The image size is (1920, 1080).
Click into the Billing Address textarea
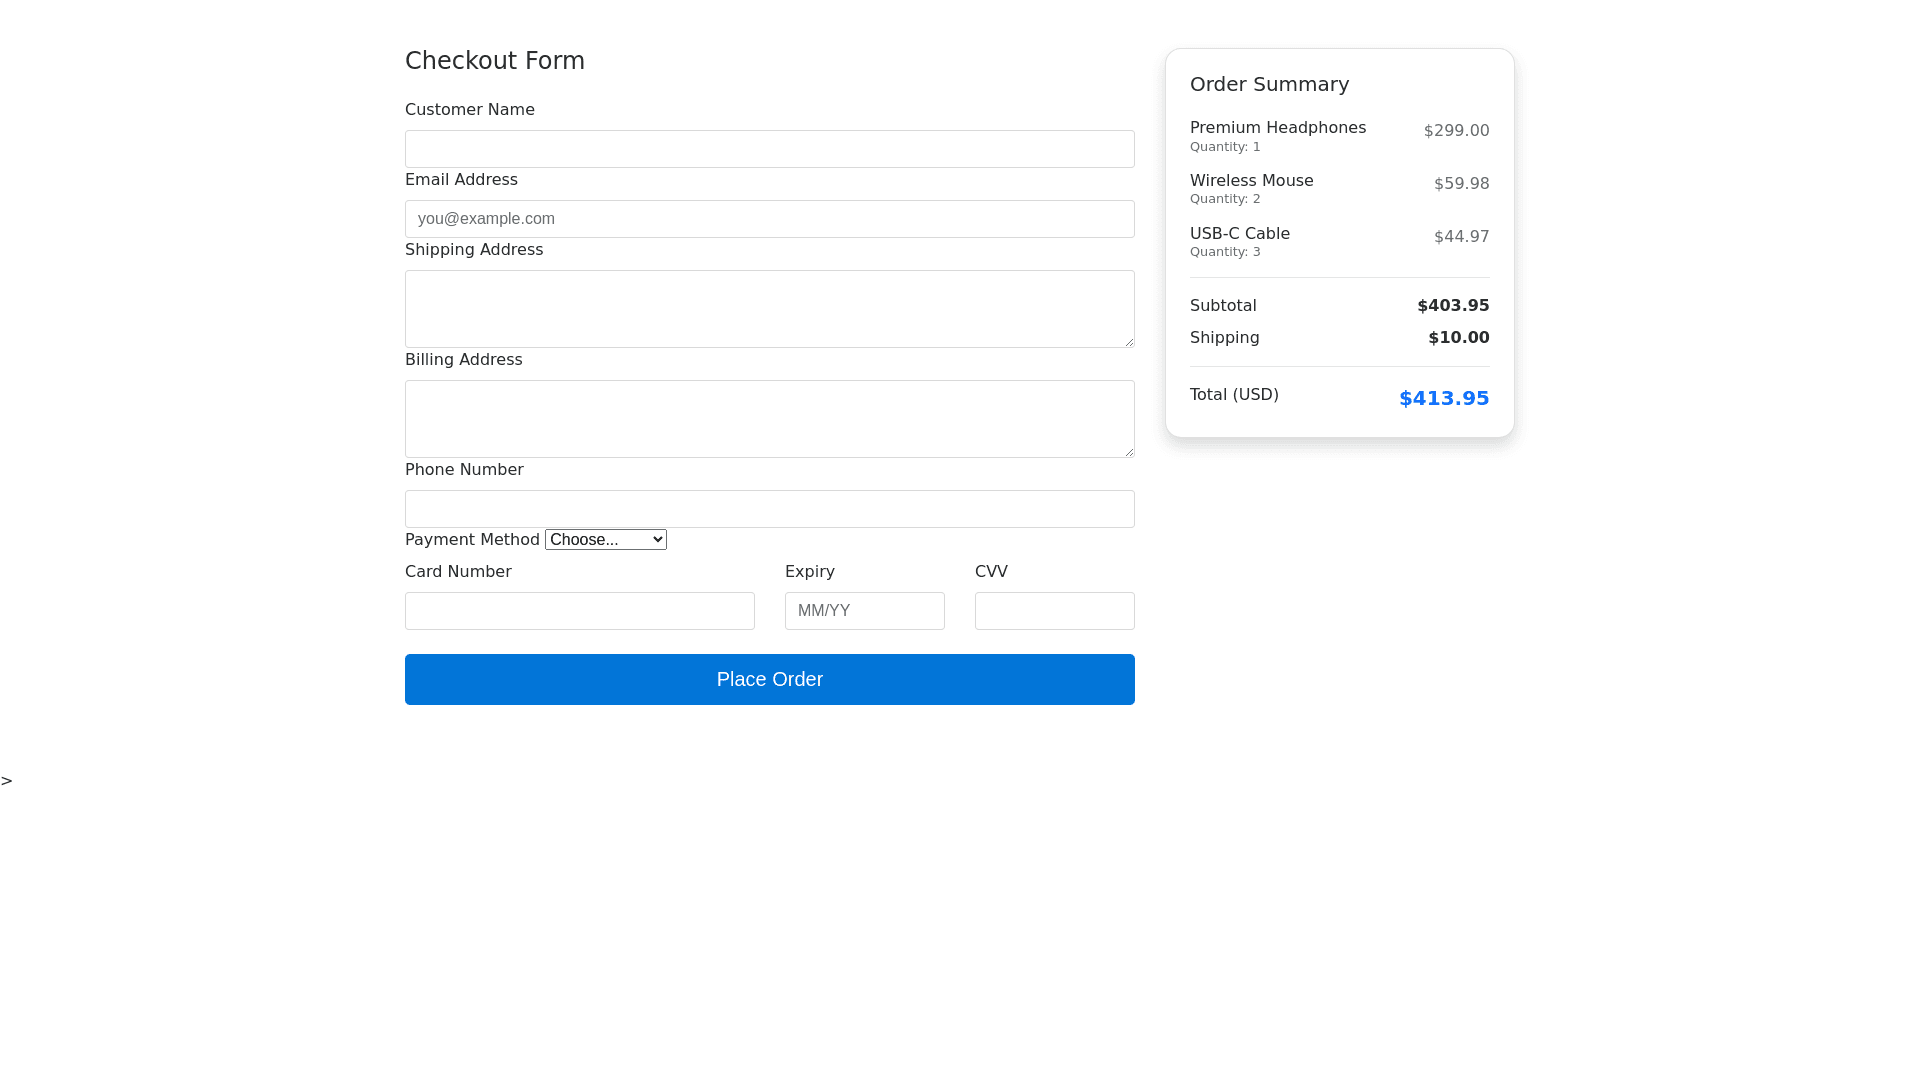tap(769, 418)
